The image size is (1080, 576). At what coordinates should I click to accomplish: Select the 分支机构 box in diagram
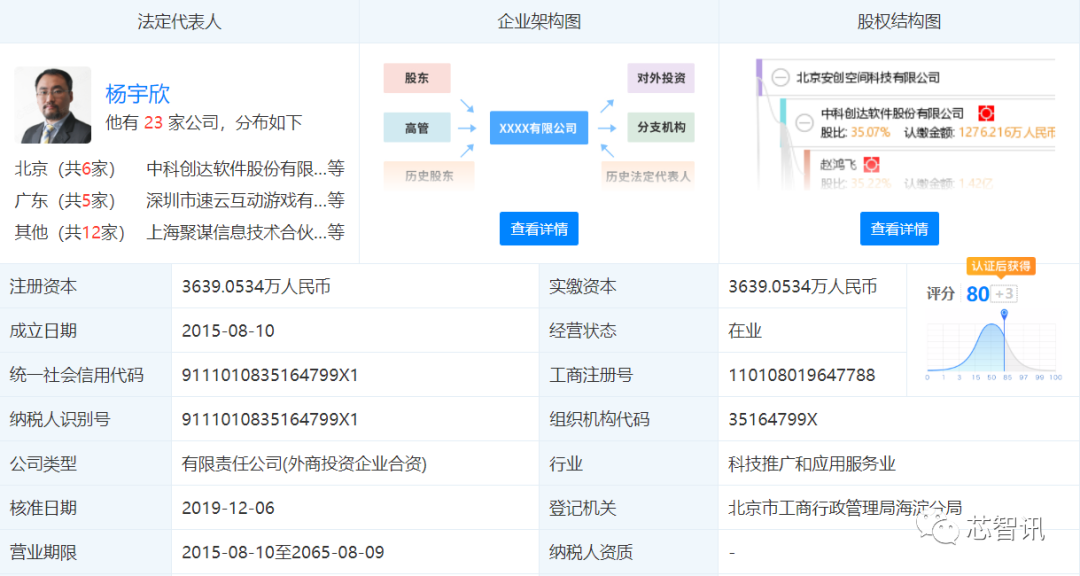click(661, 127)
